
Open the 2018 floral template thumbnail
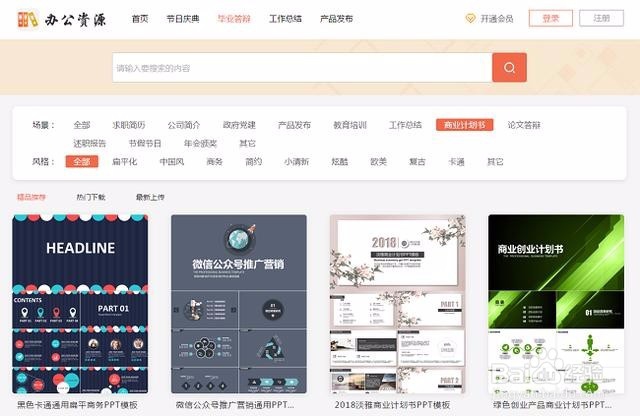pyautogui.click(x=398, y=304)
